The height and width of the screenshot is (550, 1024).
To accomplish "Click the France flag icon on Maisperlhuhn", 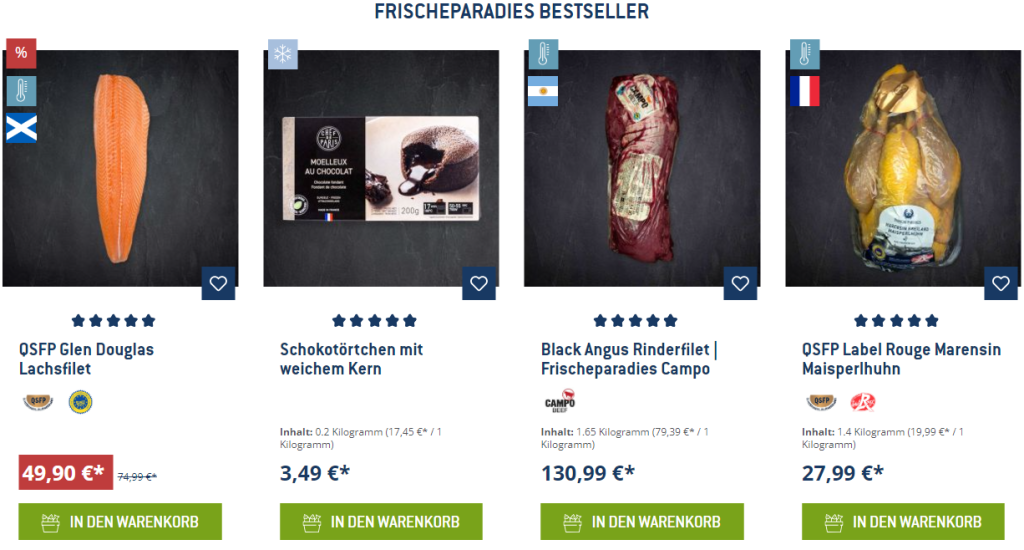I will click(804, 91).
